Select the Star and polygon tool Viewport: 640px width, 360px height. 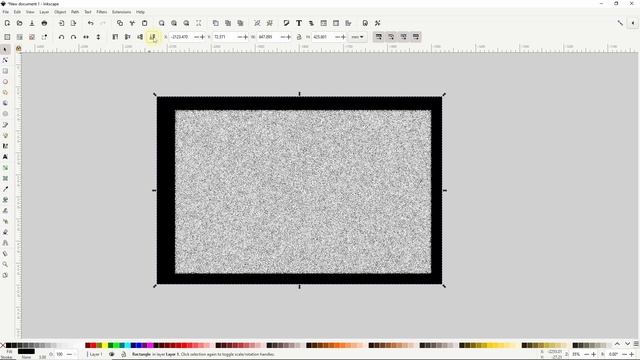tap(5, 93)
